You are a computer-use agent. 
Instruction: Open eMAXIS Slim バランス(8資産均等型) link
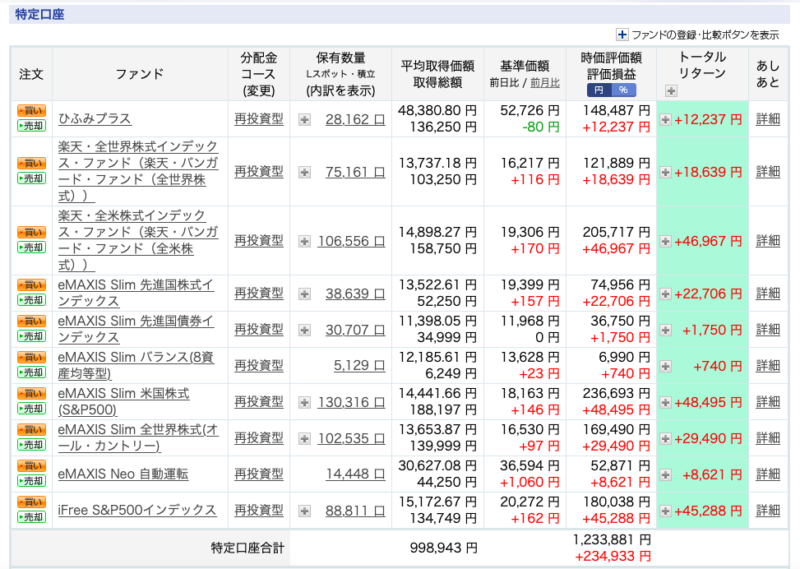pyautogui.click(x=136, y=365)
